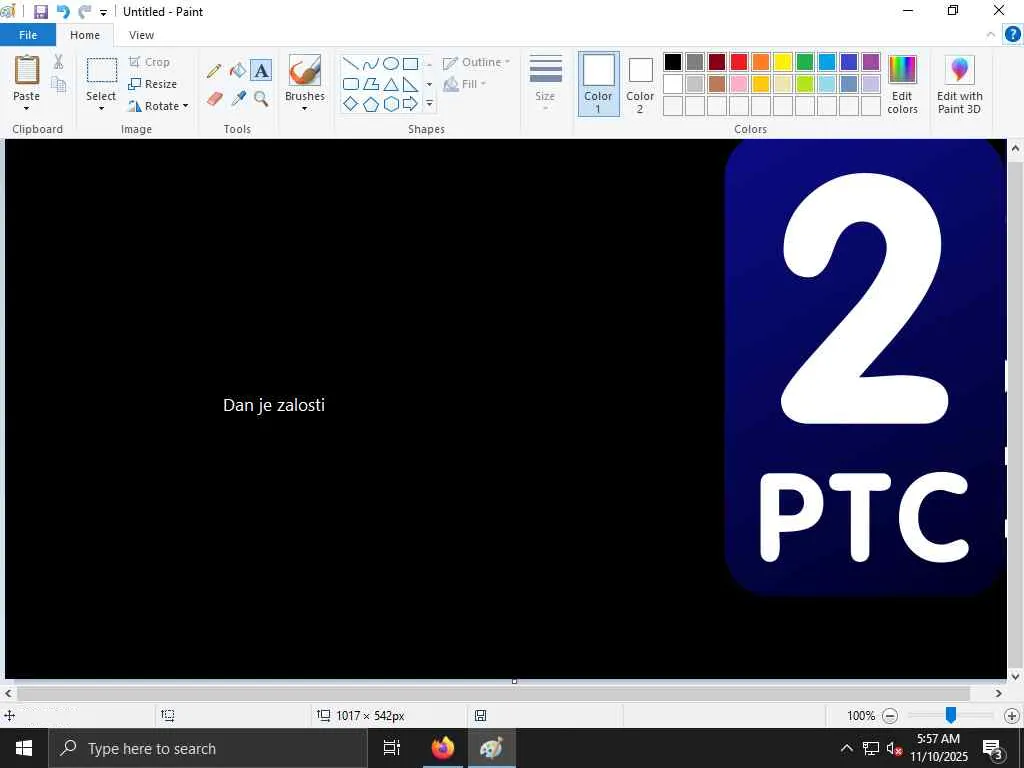Select the Eraser tool
This screenshot has width=1024, height=768.
[214, 99]
